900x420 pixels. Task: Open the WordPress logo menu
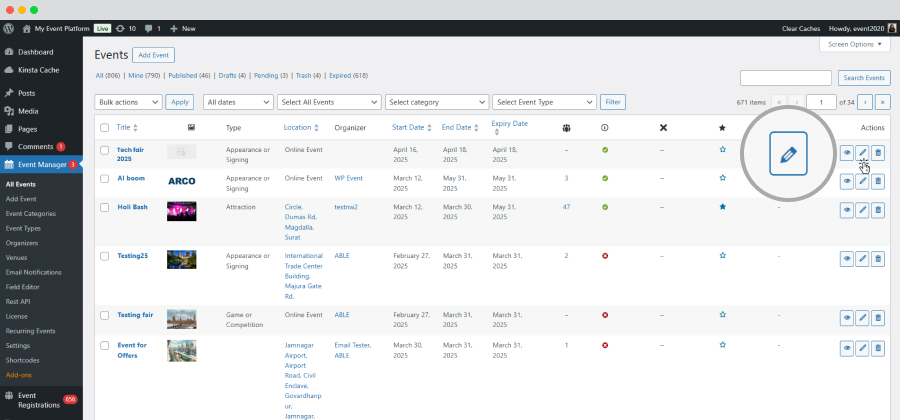pyautogui.click(x=8, y=28)
